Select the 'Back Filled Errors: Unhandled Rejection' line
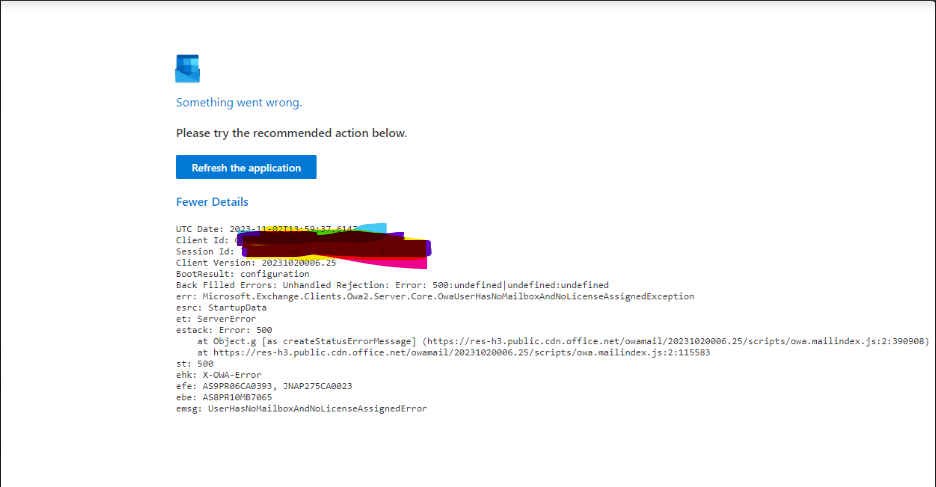The height and width of the screenshot is (487, 936). click(x=392, y=285)
